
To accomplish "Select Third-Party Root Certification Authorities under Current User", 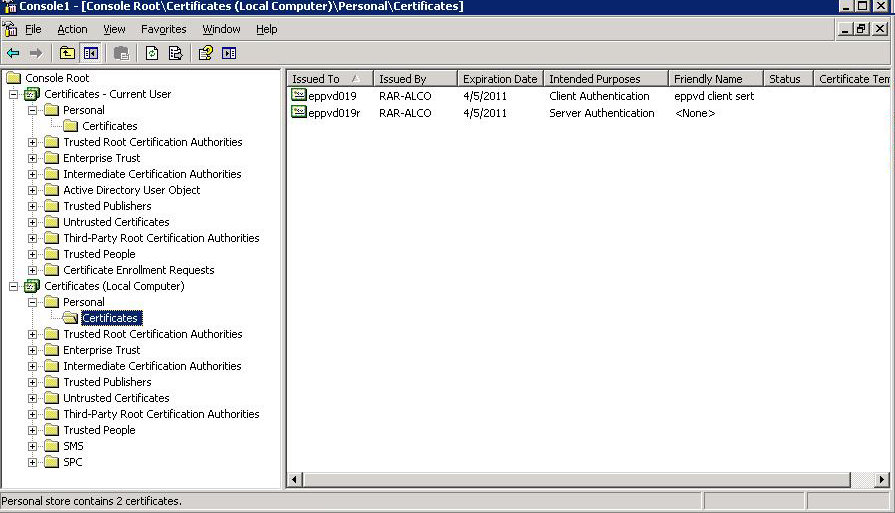I will point(162,238).
